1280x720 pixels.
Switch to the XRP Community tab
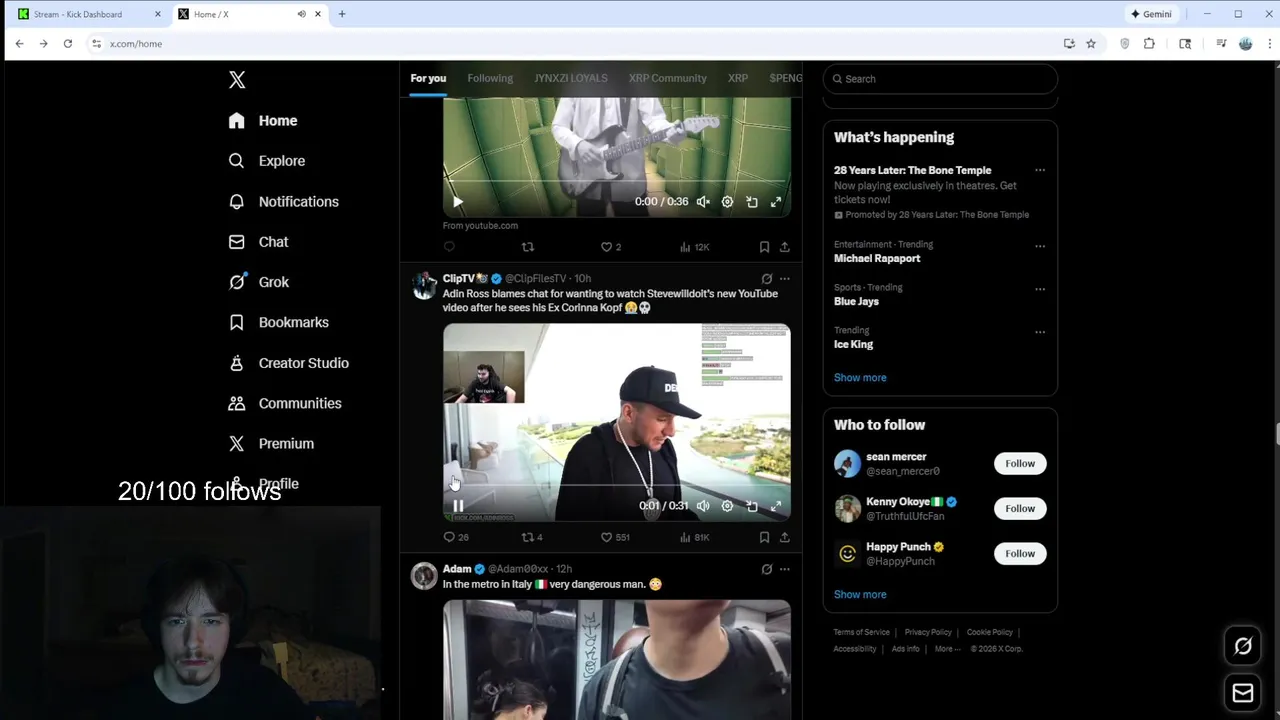[668, 78]
